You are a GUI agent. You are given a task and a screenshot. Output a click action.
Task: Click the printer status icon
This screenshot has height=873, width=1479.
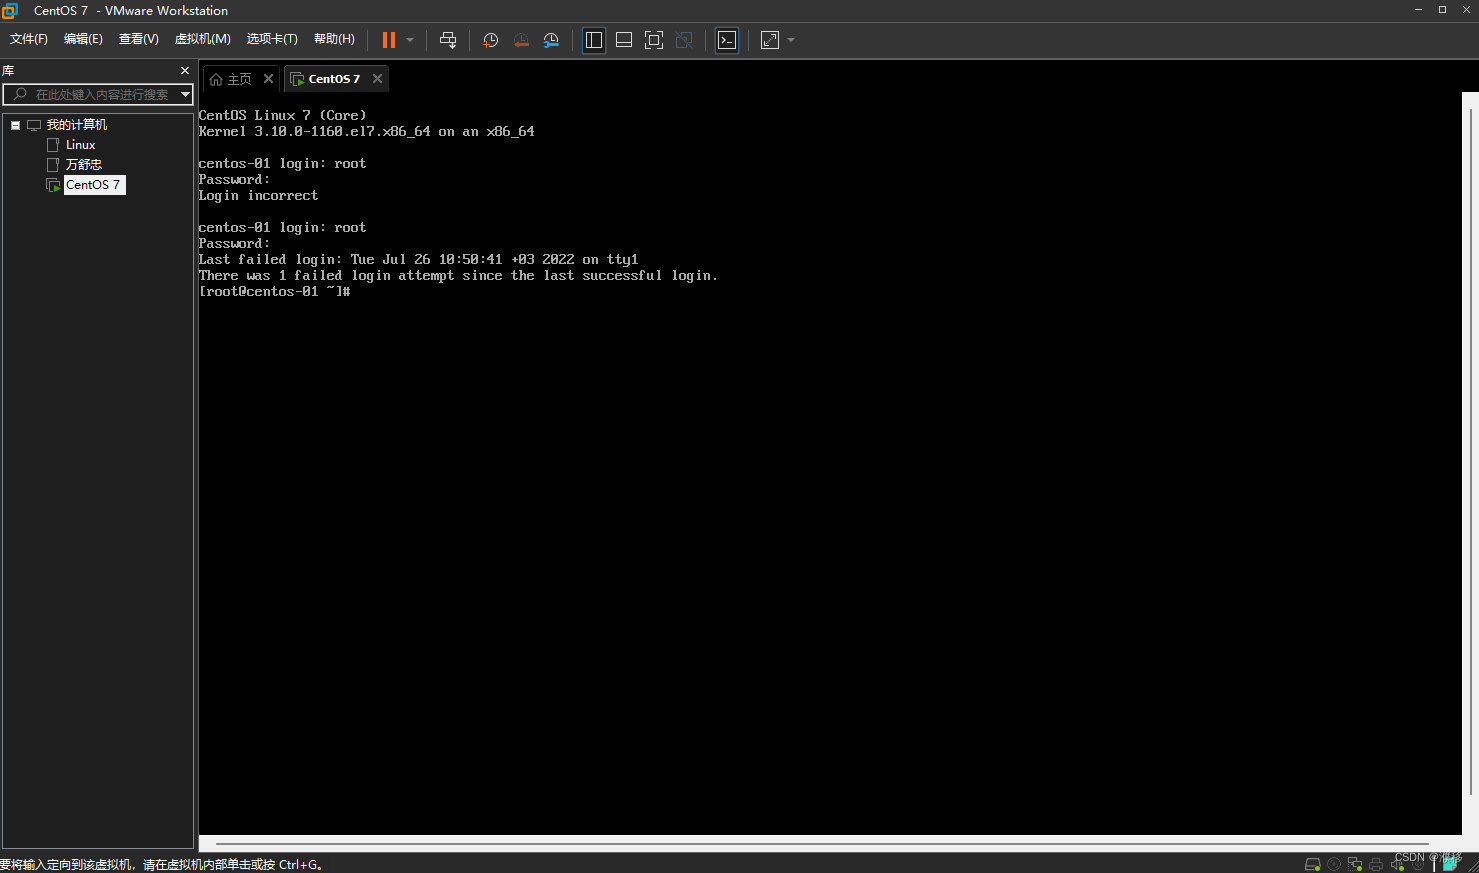1376,865
